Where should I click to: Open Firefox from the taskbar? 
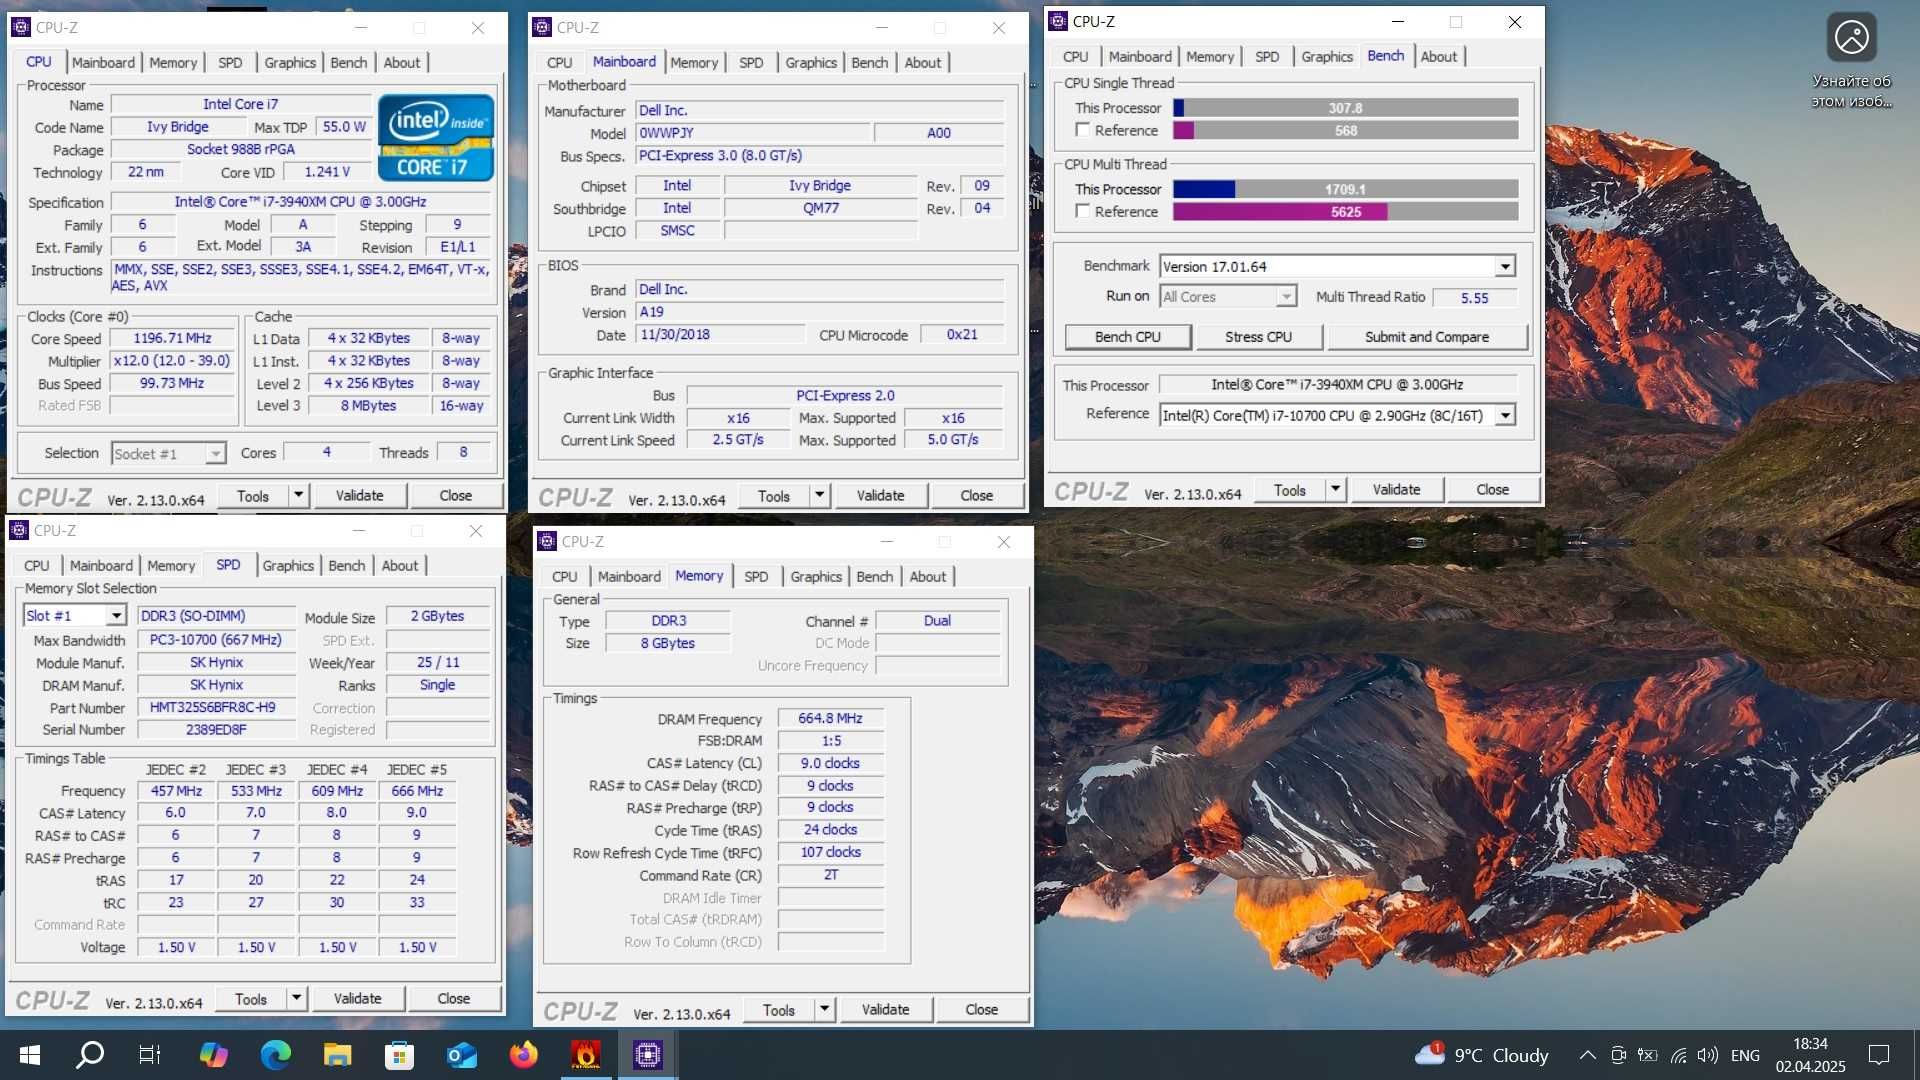point(523,1055)
